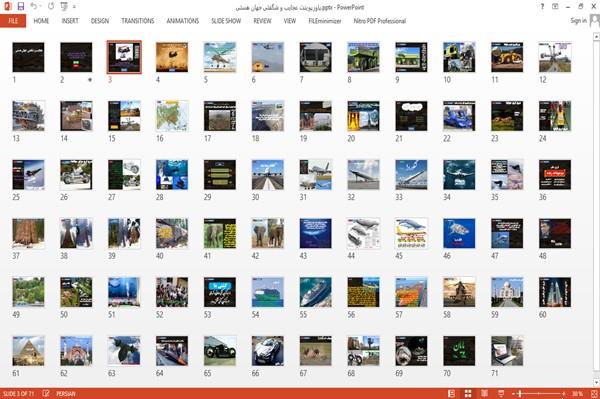This screenshot has height=399, width=600.
Task: Switch to the HOME ribbon tab
Action: tap(41, 21)
